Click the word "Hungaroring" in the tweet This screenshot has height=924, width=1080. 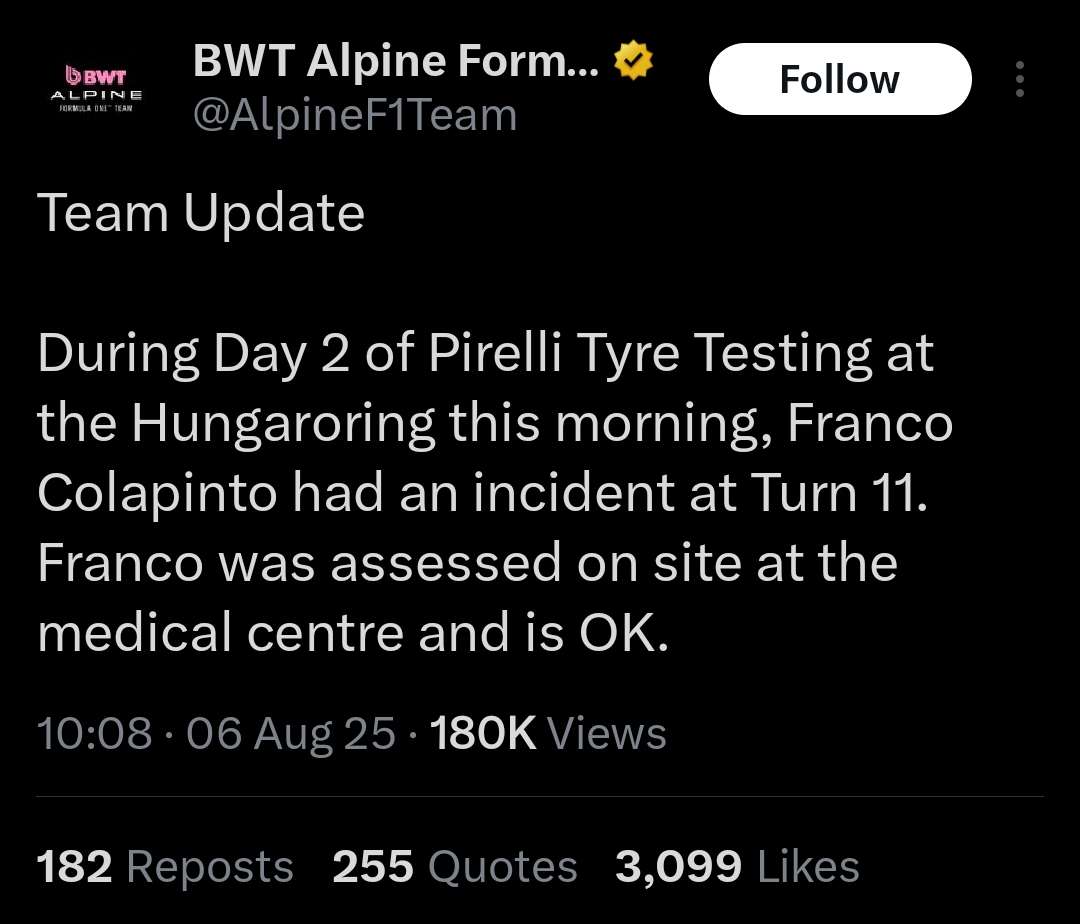click(283, 424)
